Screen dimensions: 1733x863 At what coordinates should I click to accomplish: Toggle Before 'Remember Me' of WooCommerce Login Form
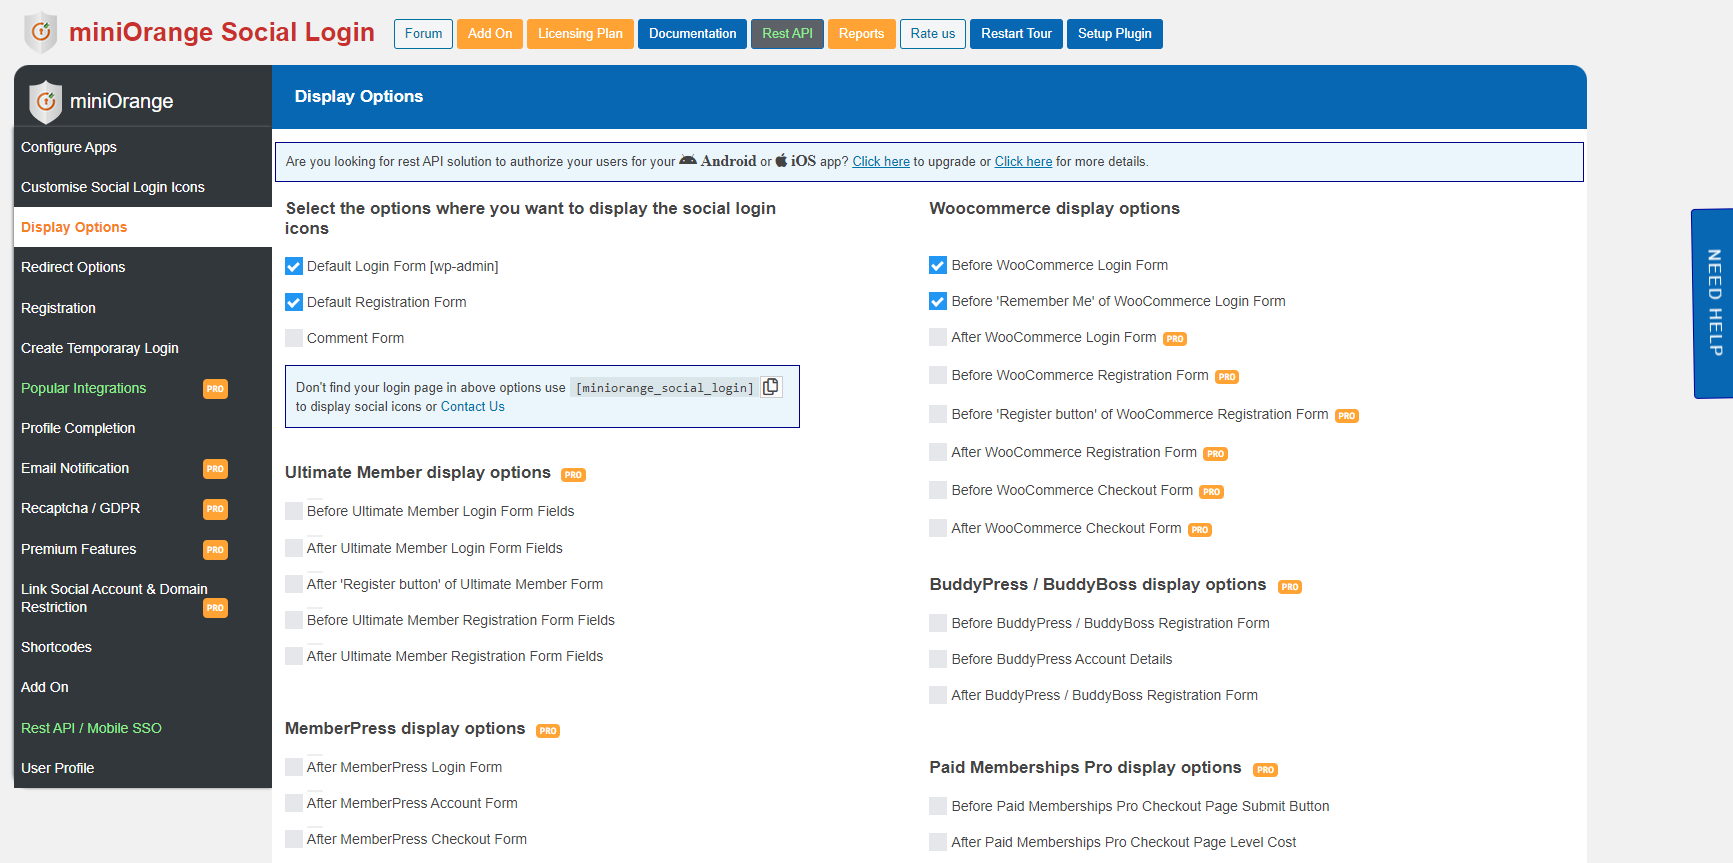point(938,301)
